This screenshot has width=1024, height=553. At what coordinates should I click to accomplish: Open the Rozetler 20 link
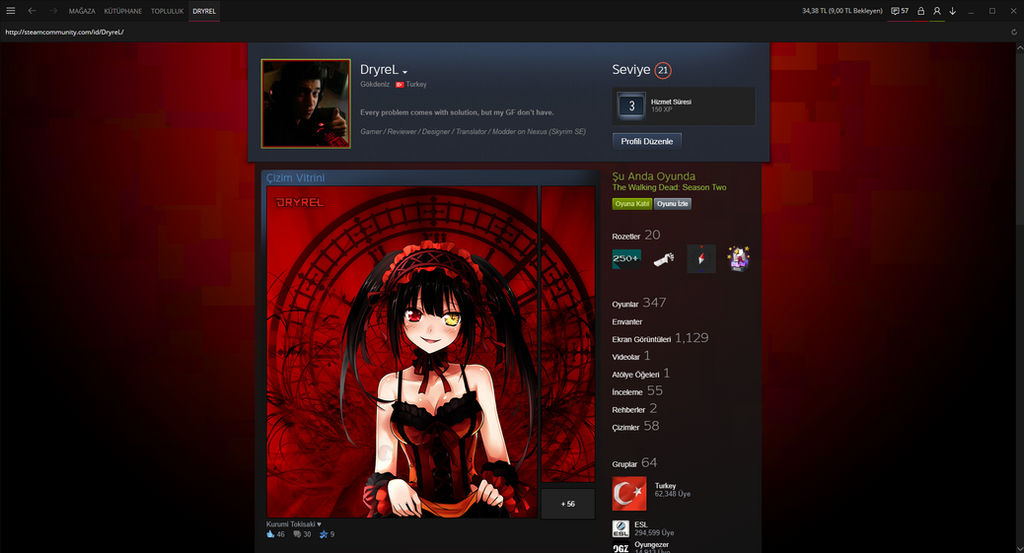coord(636,235)
